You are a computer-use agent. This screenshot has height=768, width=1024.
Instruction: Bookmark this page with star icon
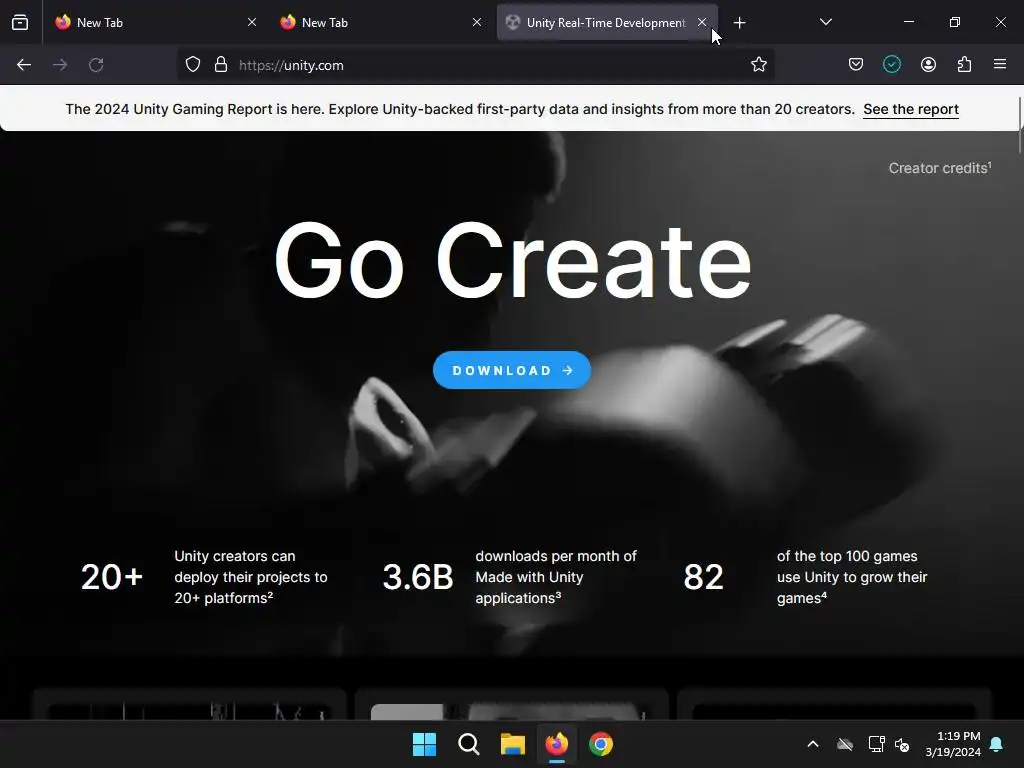coord(758,65)
